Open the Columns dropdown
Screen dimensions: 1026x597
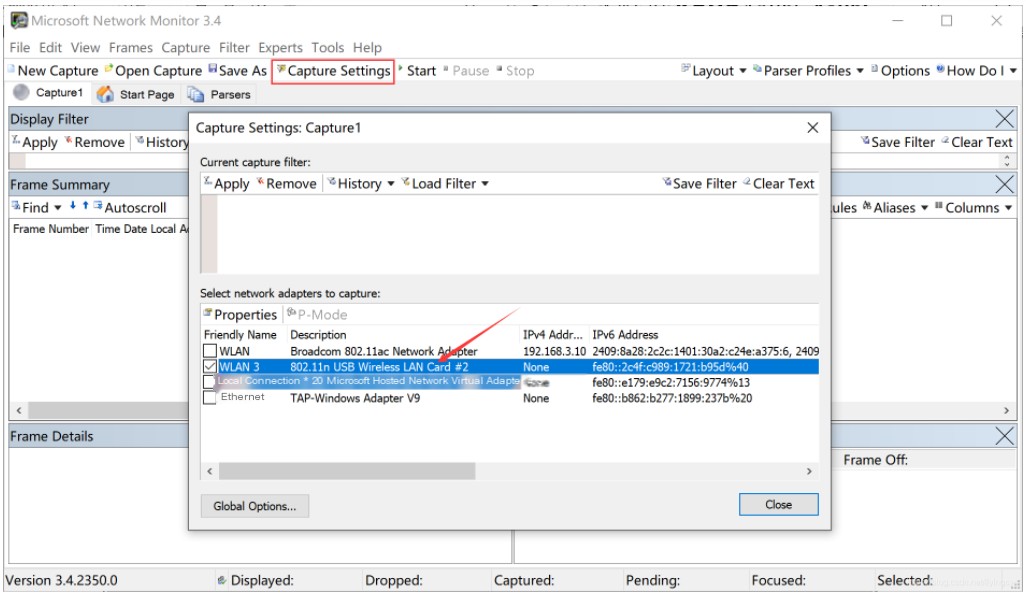pos(974,208)
